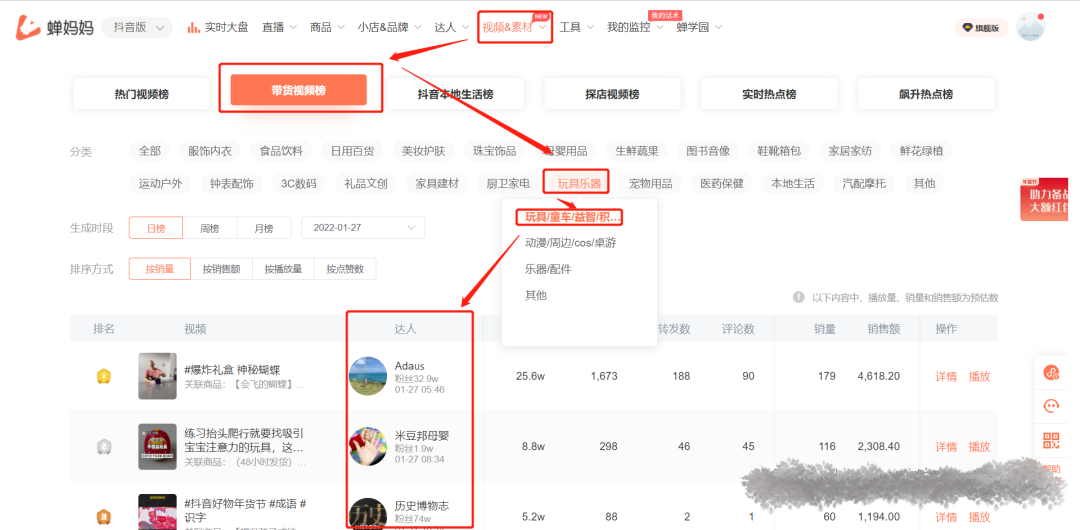The height and width of the screenshot is (530, 1080).
Task: Filter category by 全部
Action: (x=149, y=151)
